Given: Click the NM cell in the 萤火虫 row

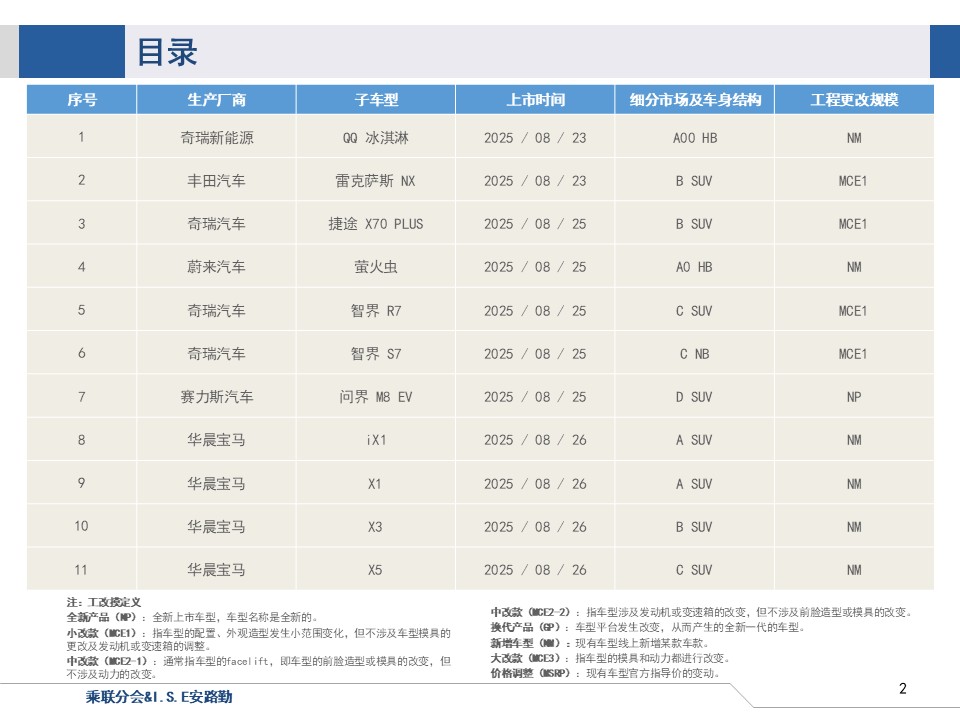Looking at the screenshot, I should click(x=854, y=267).
